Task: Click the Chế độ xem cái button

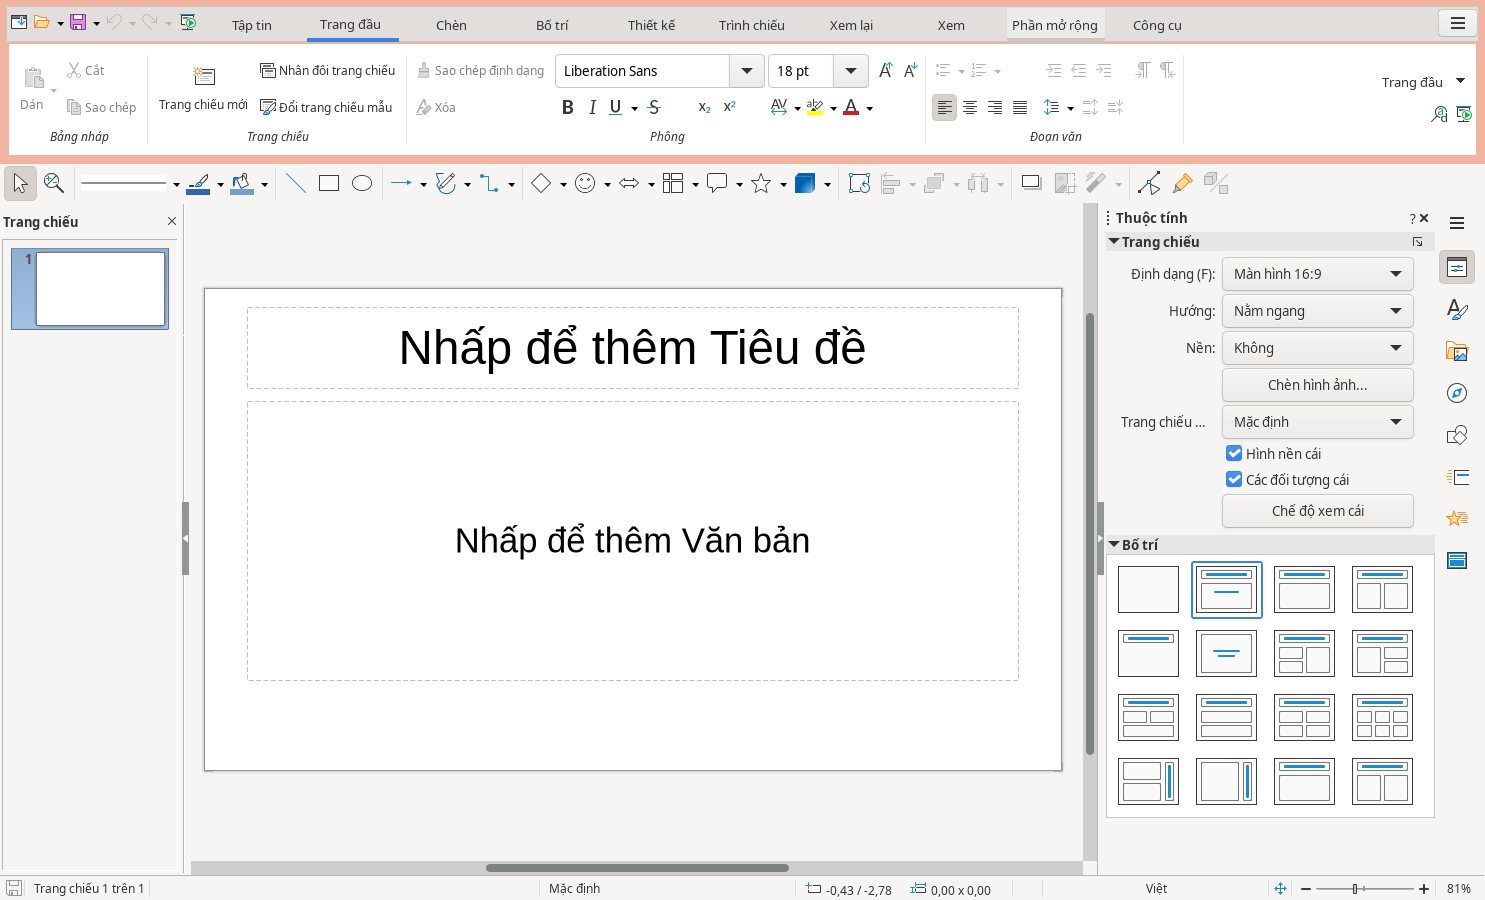Action: coord(1318,511)
